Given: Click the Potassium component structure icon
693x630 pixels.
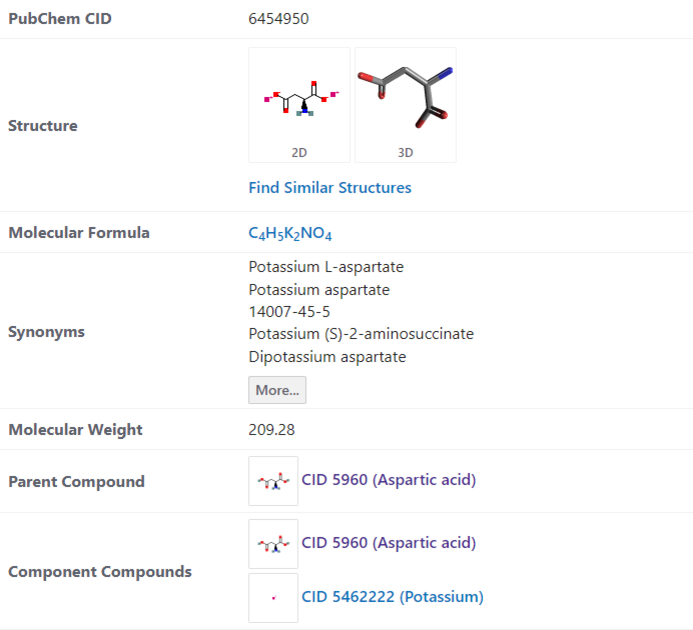Looking at the screenshot, I should coord(273,597).
